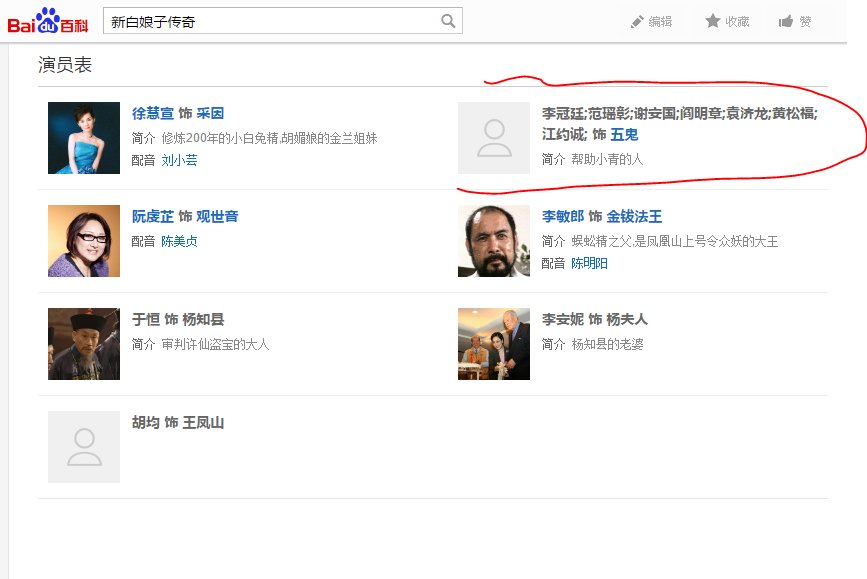The image size is (867, 579).
Task: Open voice actor 陈明阳 link
Action: (589, 263)
